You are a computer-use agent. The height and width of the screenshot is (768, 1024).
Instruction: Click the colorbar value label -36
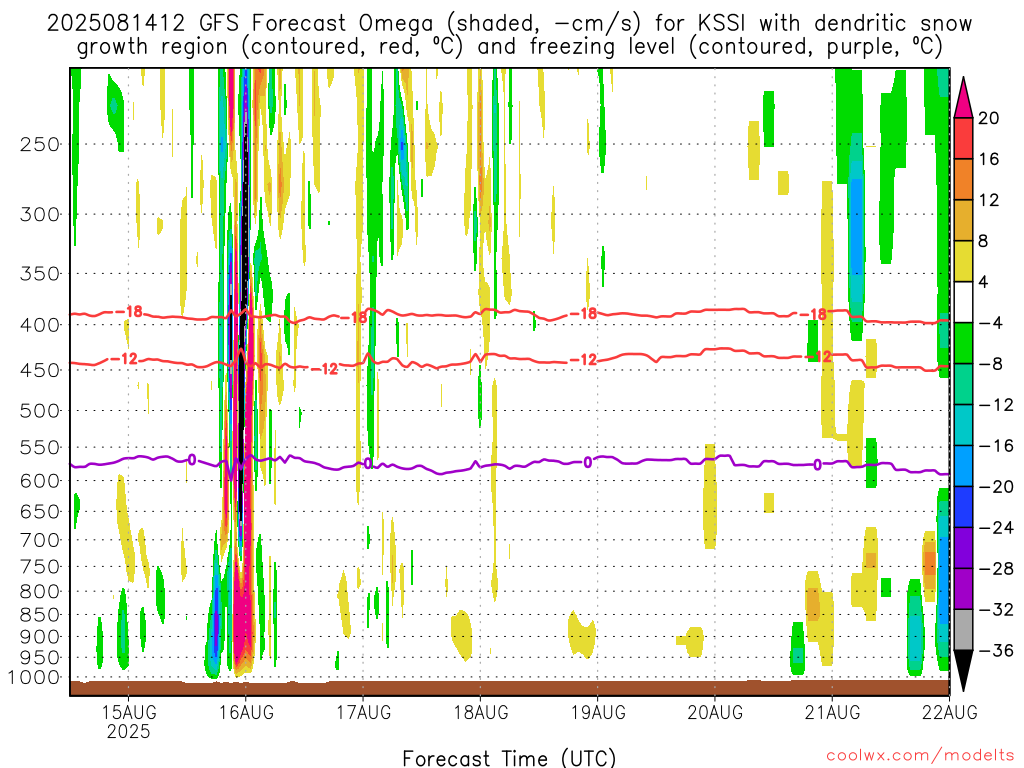996,650
